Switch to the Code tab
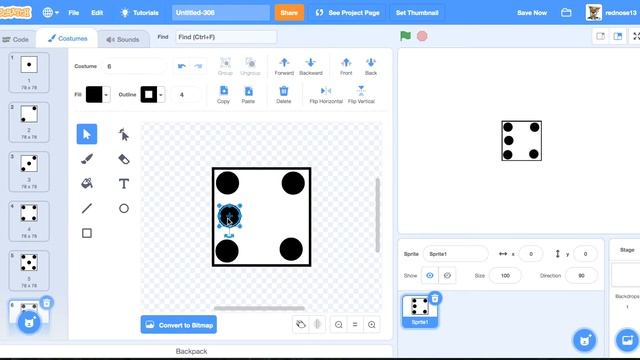 pos(16,39)
